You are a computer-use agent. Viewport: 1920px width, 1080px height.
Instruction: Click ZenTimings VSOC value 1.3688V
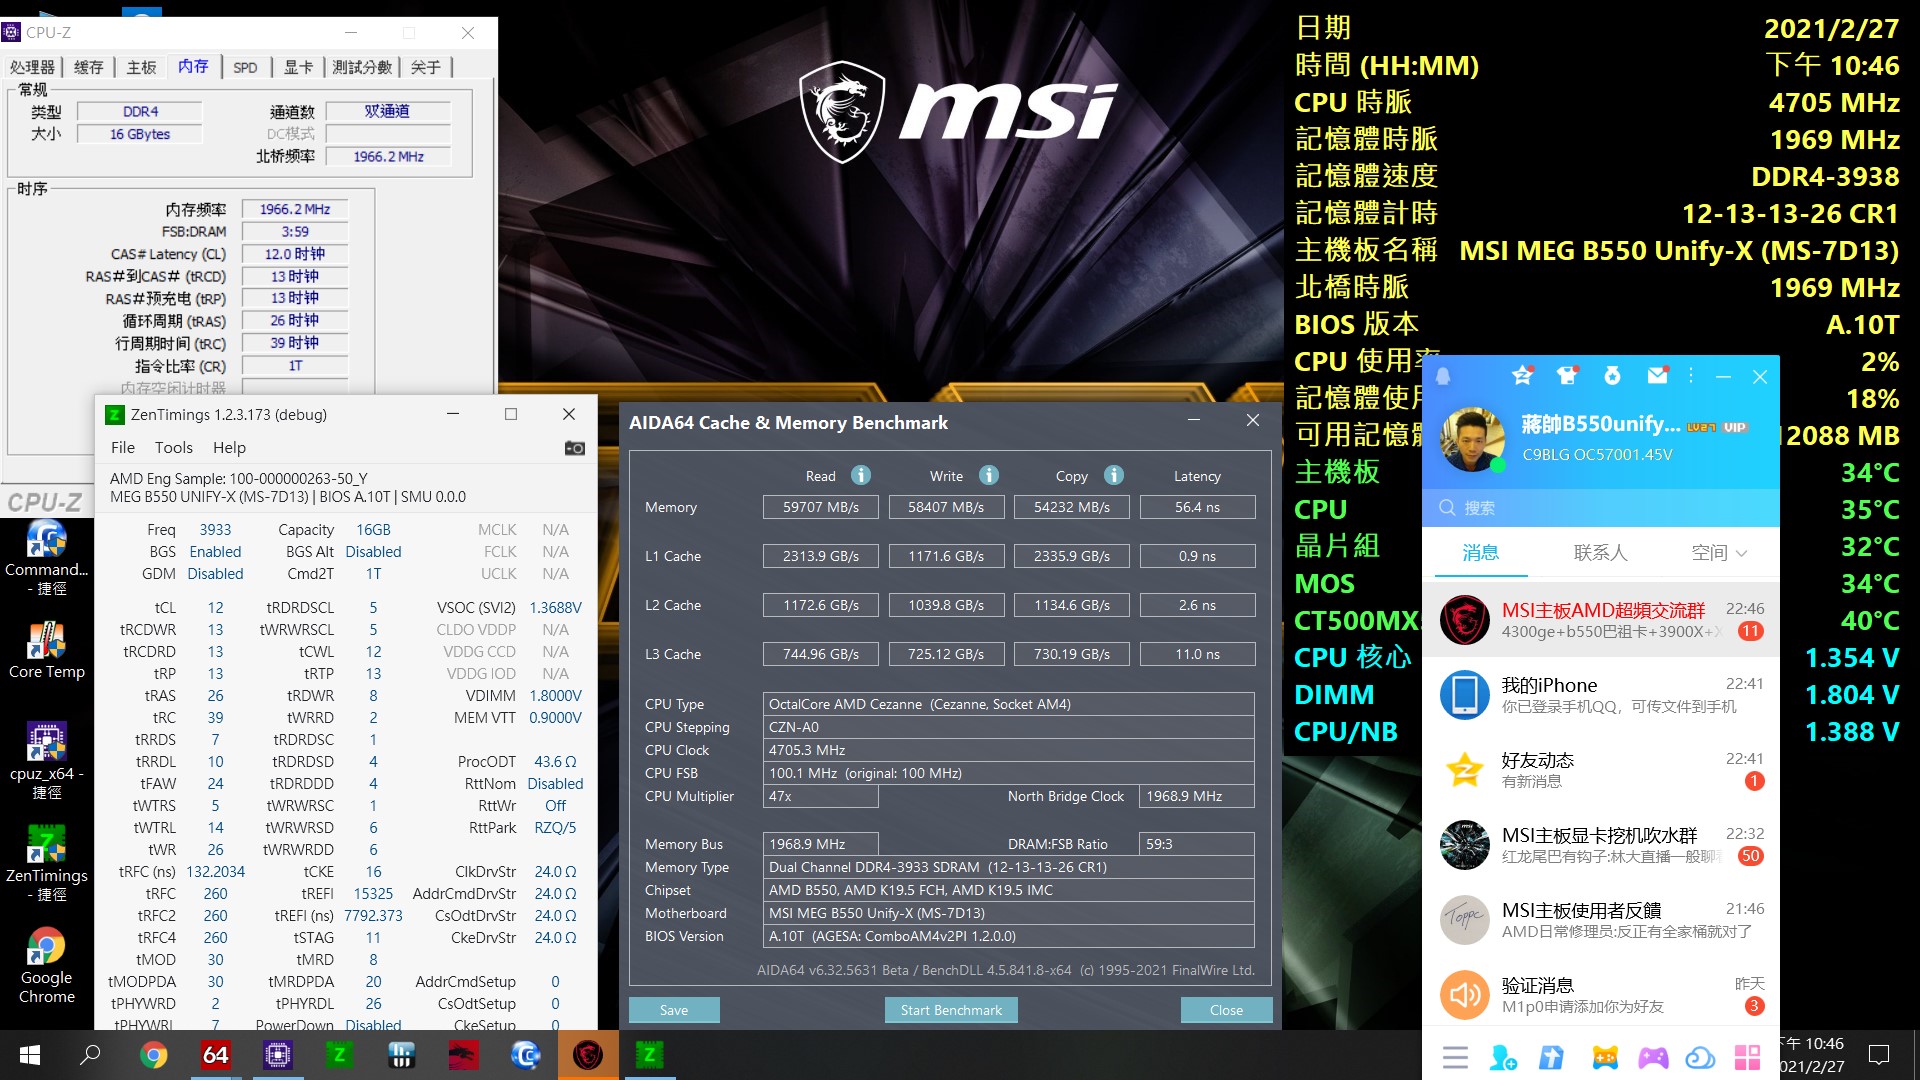(555, 608)
